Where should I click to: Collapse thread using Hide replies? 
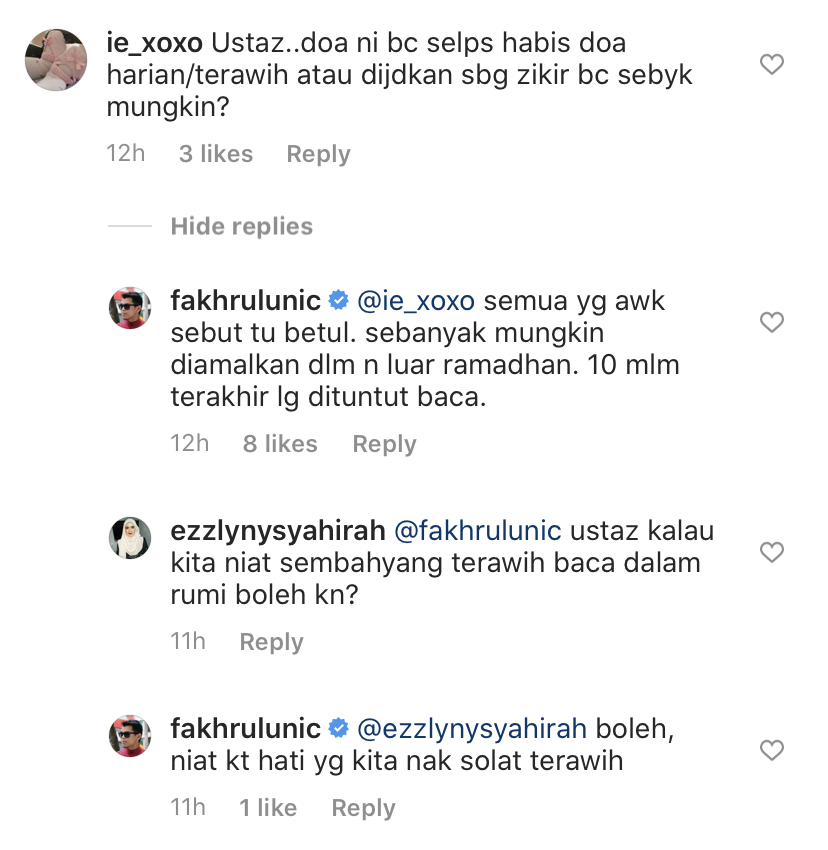coord(241,227)
